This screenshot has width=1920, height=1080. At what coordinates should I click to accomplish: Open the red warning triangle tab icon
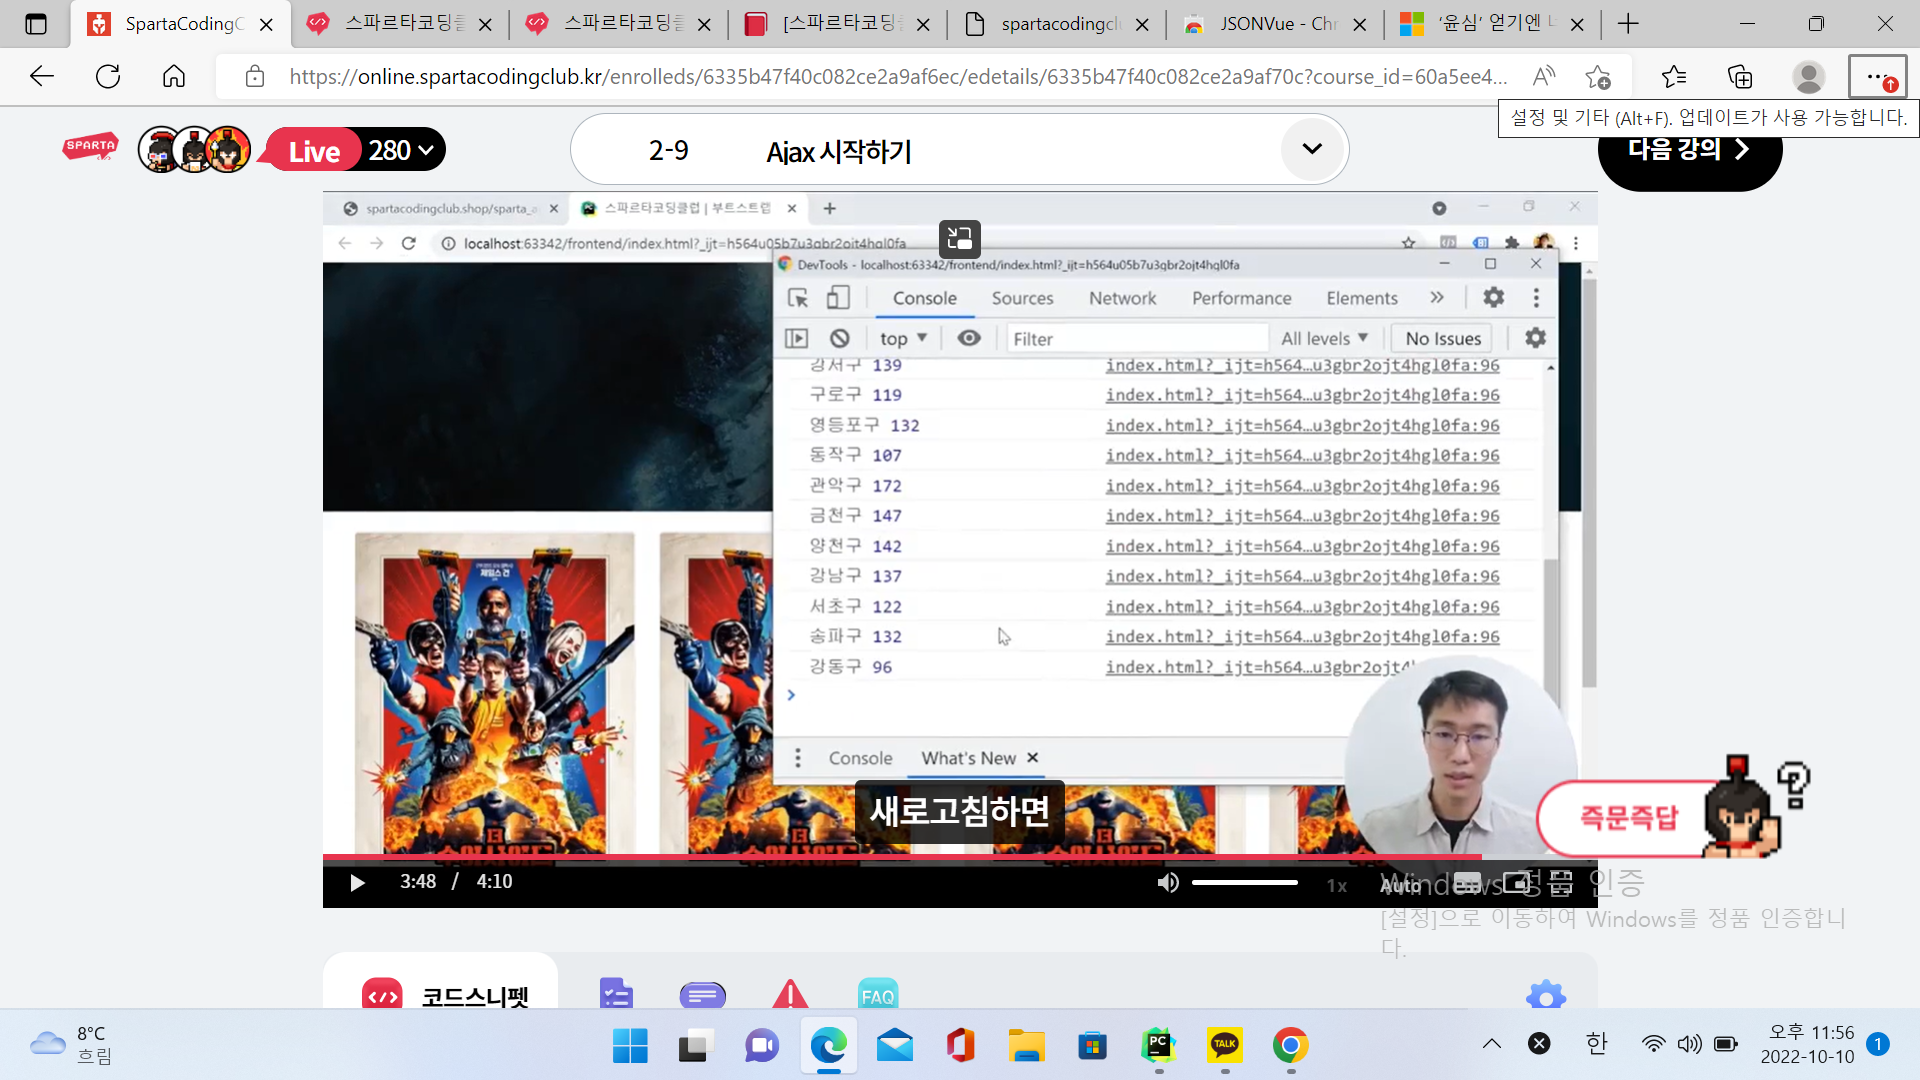[790, 994]
